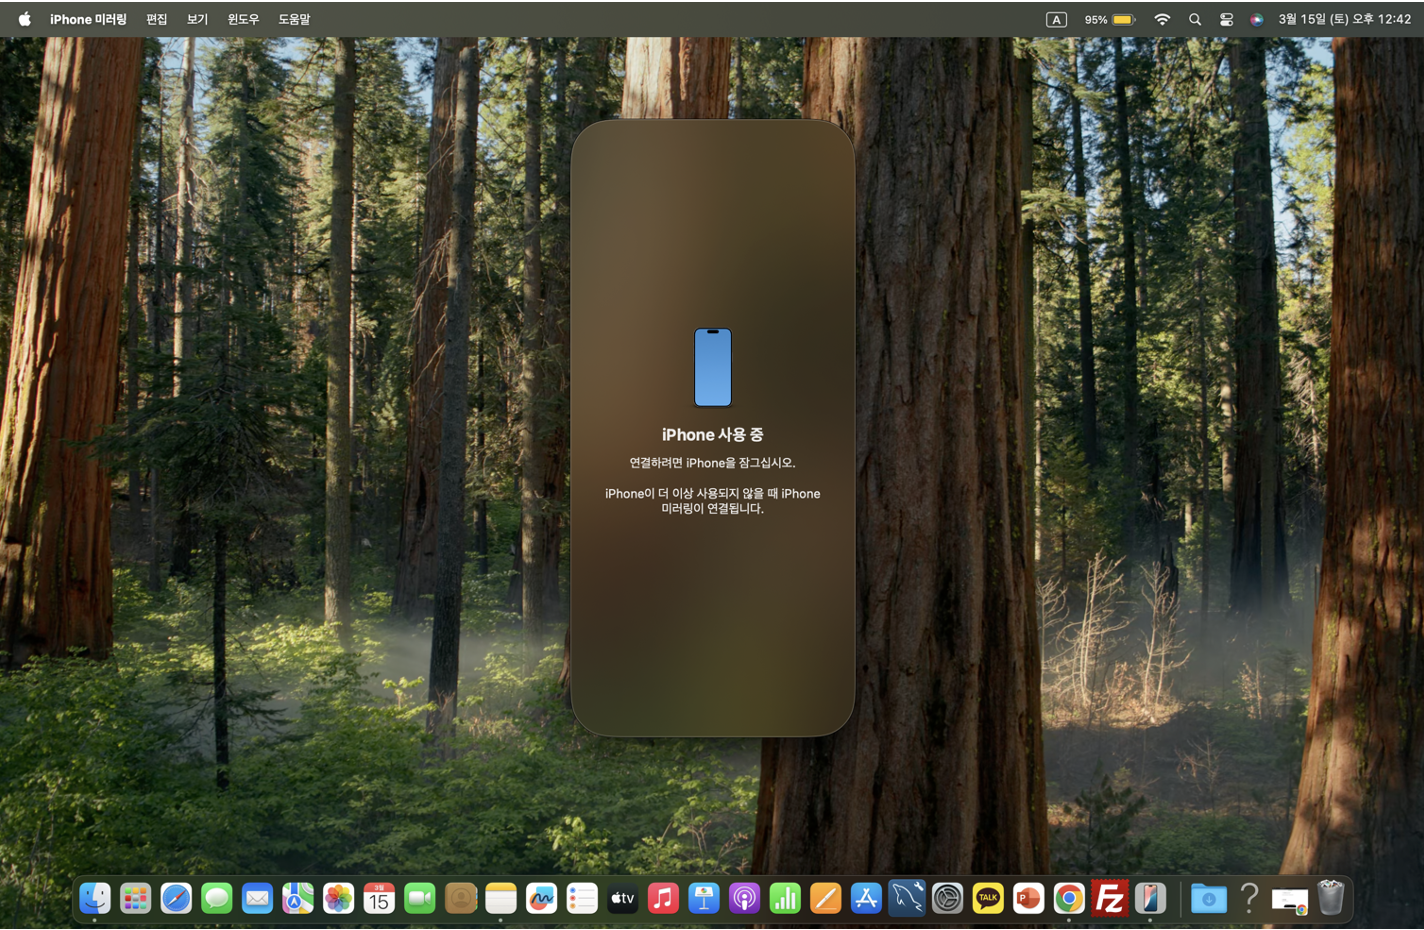Open Calendar showing 15 in Dock
Viewport: 1424px width, 930px height.
(x=379, y=898)
